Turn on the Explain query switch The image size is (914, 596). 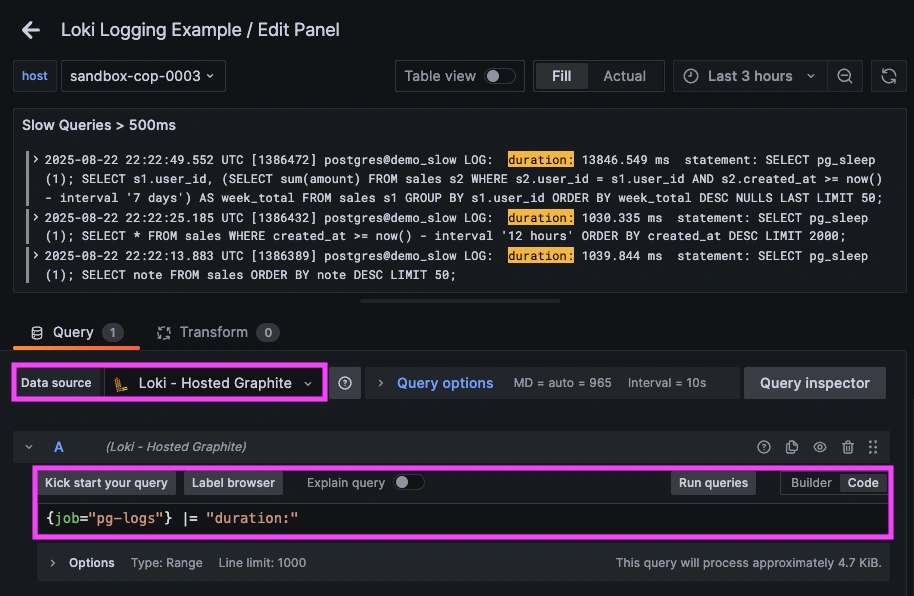click(x=409, y=483)
